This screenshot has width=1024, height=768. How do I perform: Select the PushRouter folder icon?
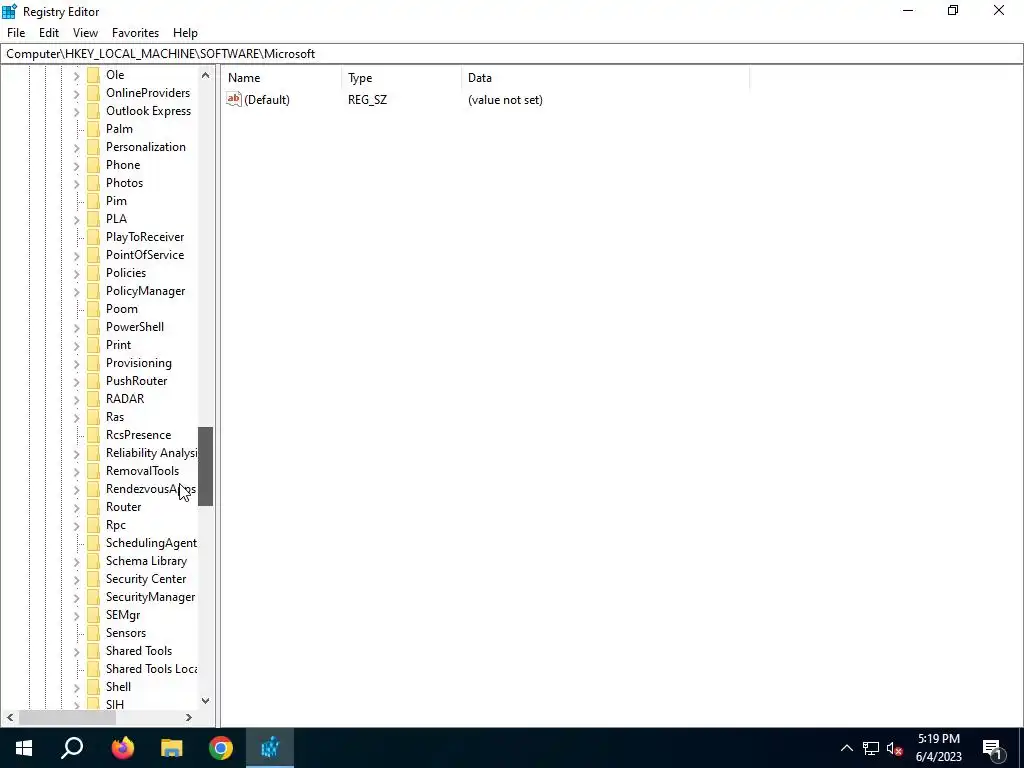point(93,381)
